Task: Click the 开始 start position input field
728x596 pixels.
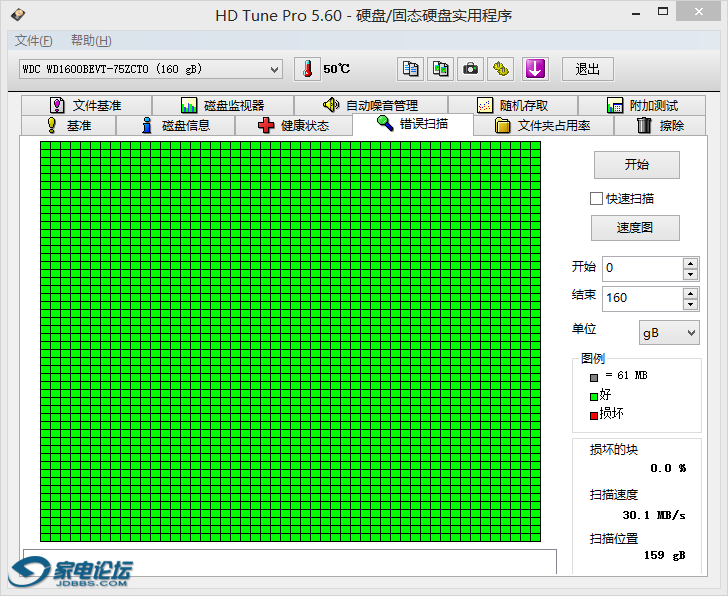Action: pos(643,268)
